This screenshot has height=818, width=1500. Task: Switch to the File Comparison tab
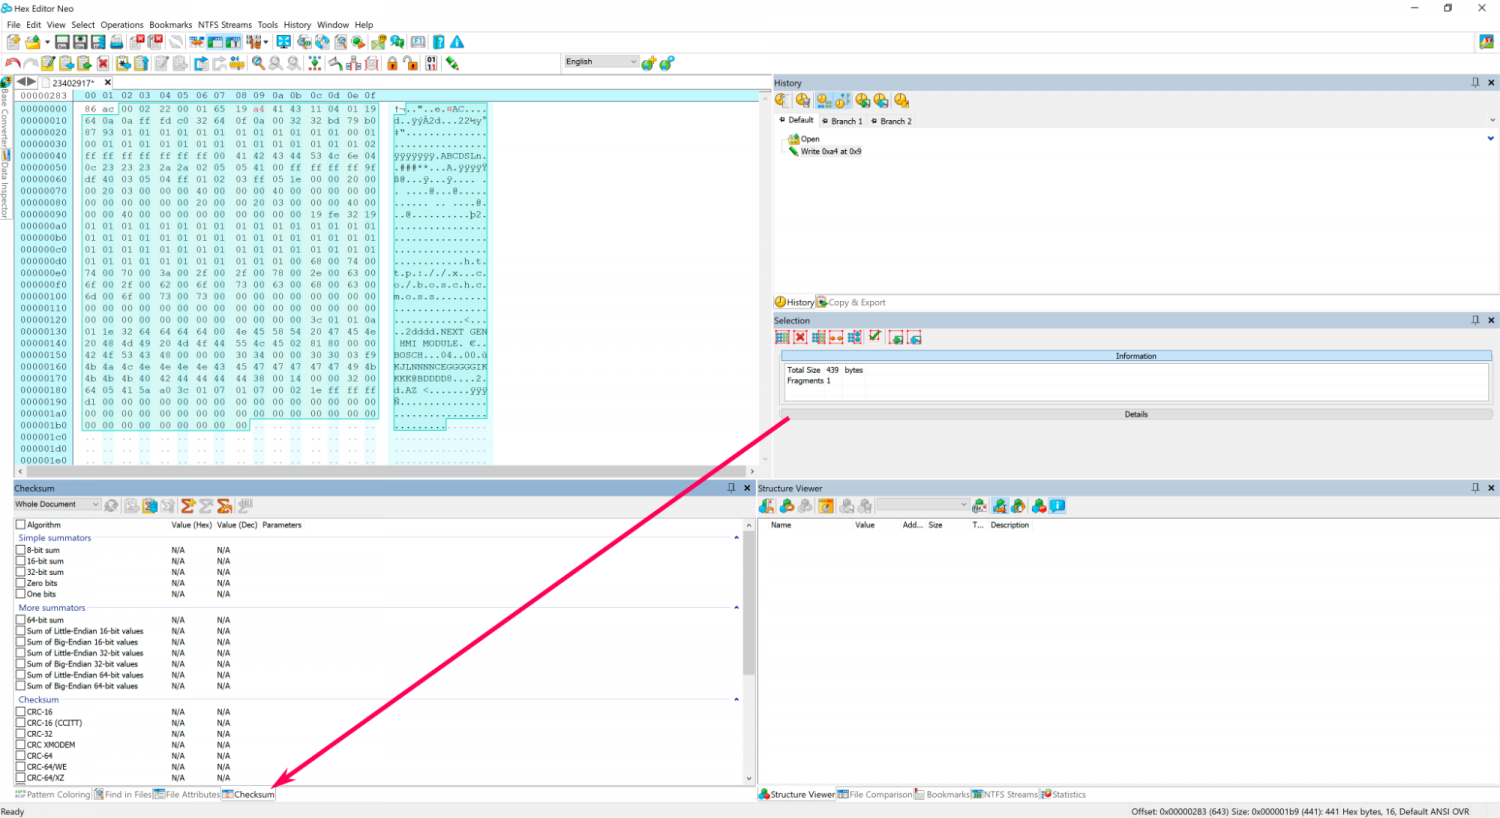[x=875, y=795]
